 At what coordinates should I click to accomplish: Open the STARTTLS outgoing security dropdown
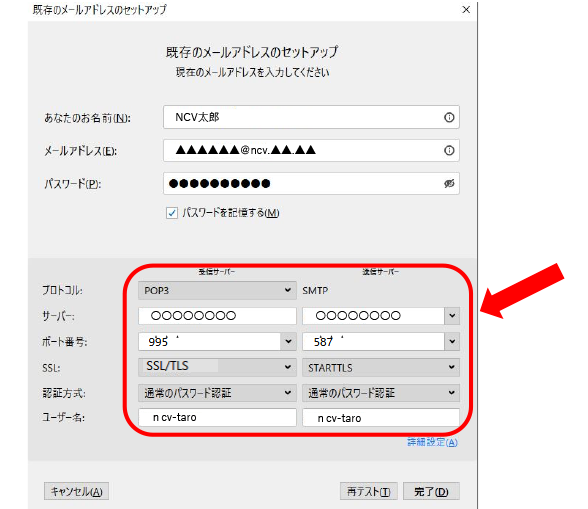(x=381, y=367)
